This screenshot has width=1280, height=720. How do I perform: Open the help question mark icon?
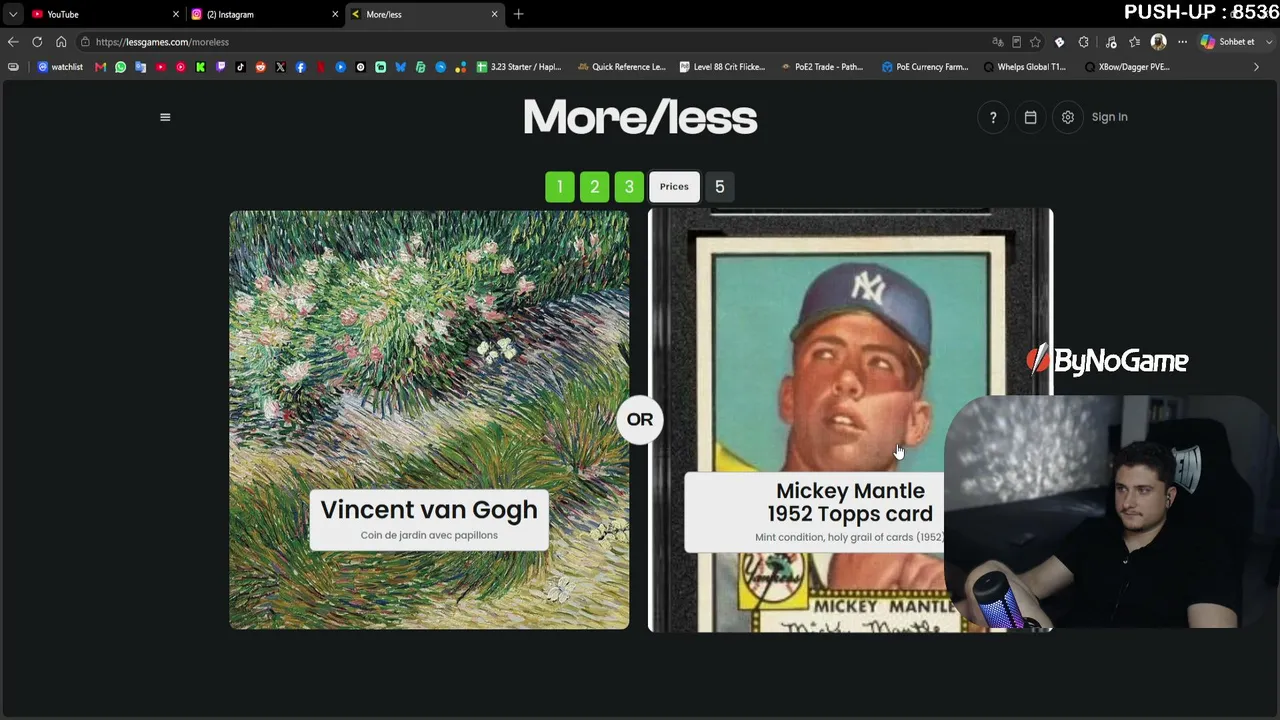[993, 117]
